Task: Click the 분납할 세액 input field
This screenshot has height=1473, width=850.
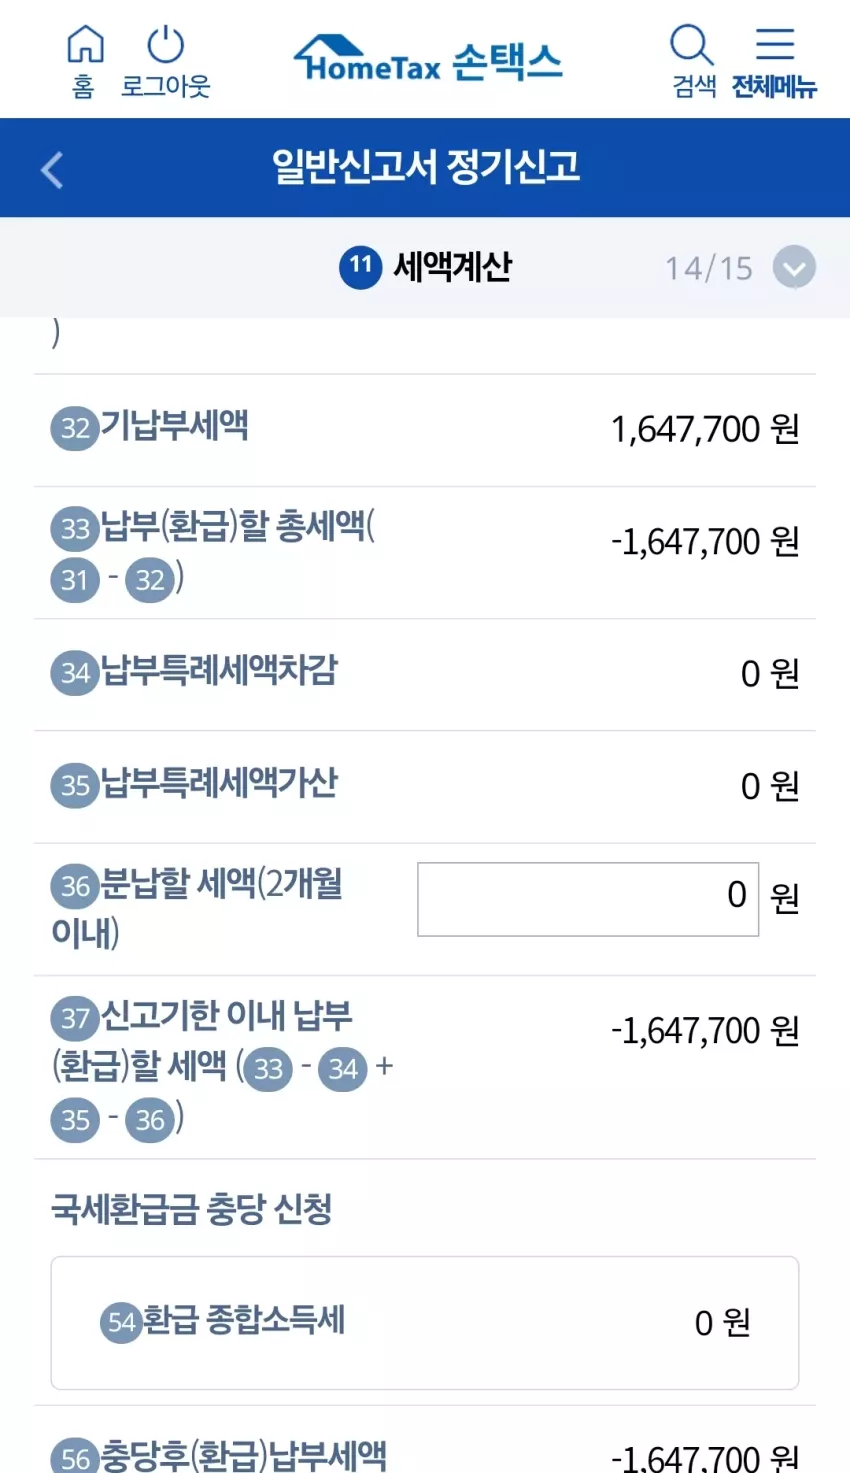Action: coord(588,899)
